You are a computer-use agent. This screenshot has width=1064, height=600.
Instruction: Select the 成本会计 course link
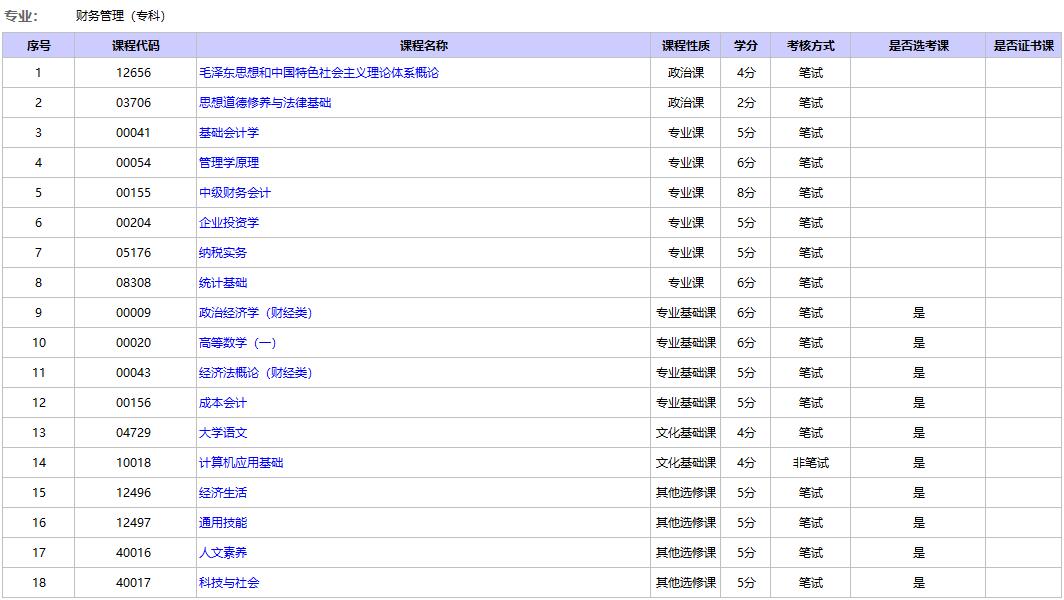click(223, 402)
